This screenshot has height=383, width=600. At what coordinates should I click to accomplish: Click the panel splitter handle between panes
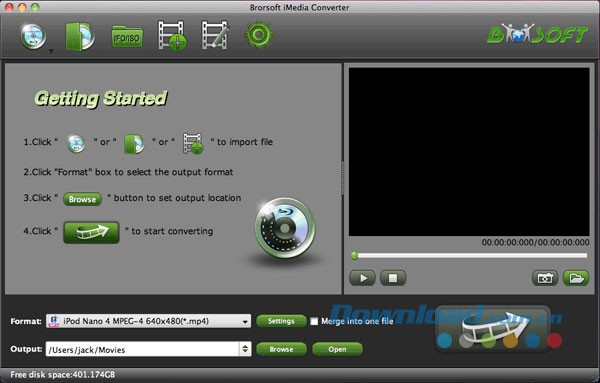click(342, 178)
